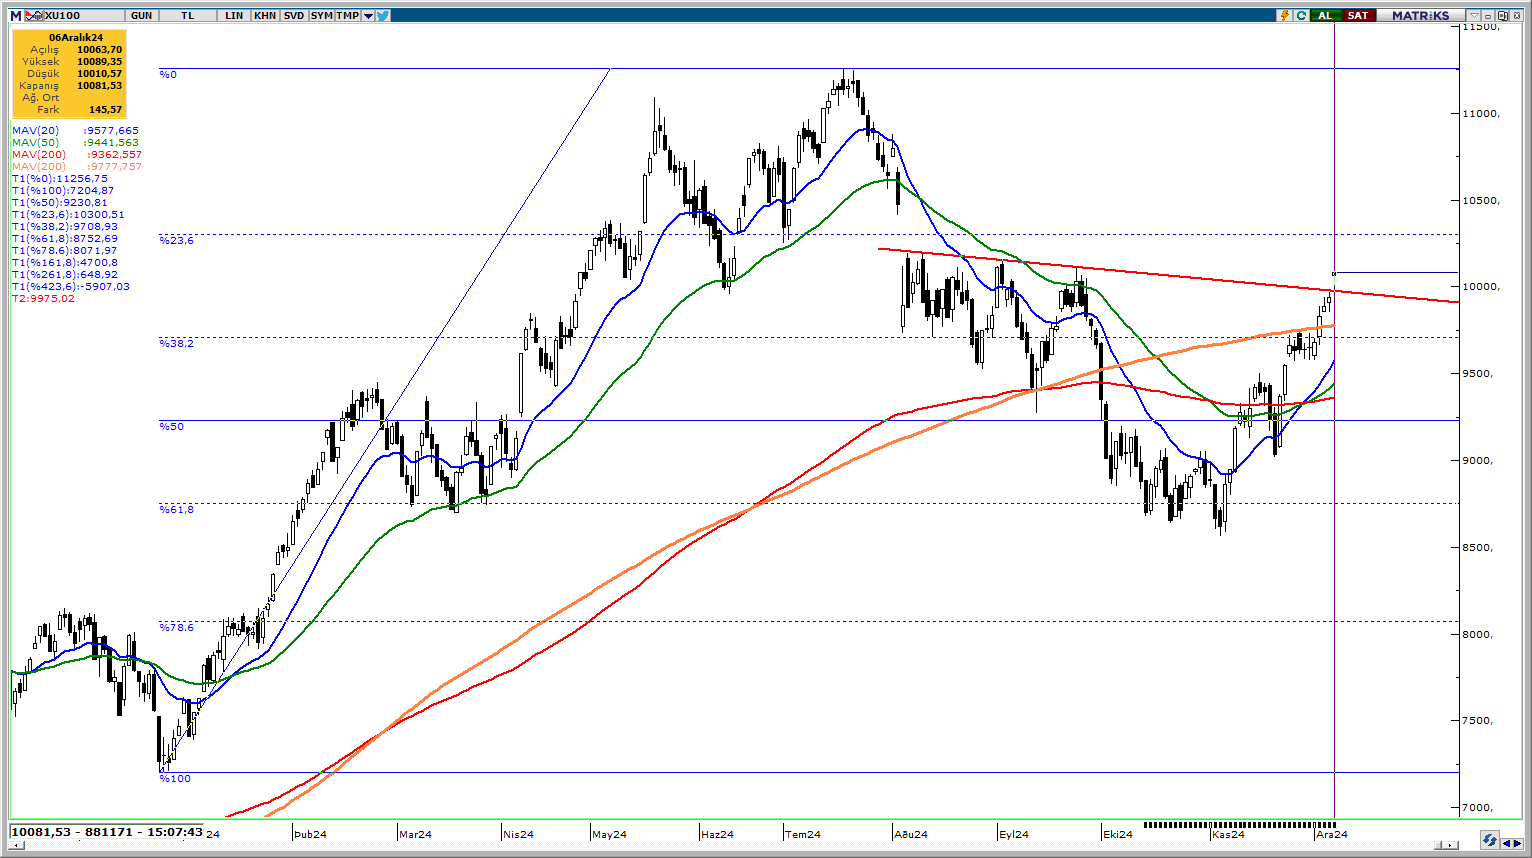Click the MATRIKS brand button

point(1421,15)
